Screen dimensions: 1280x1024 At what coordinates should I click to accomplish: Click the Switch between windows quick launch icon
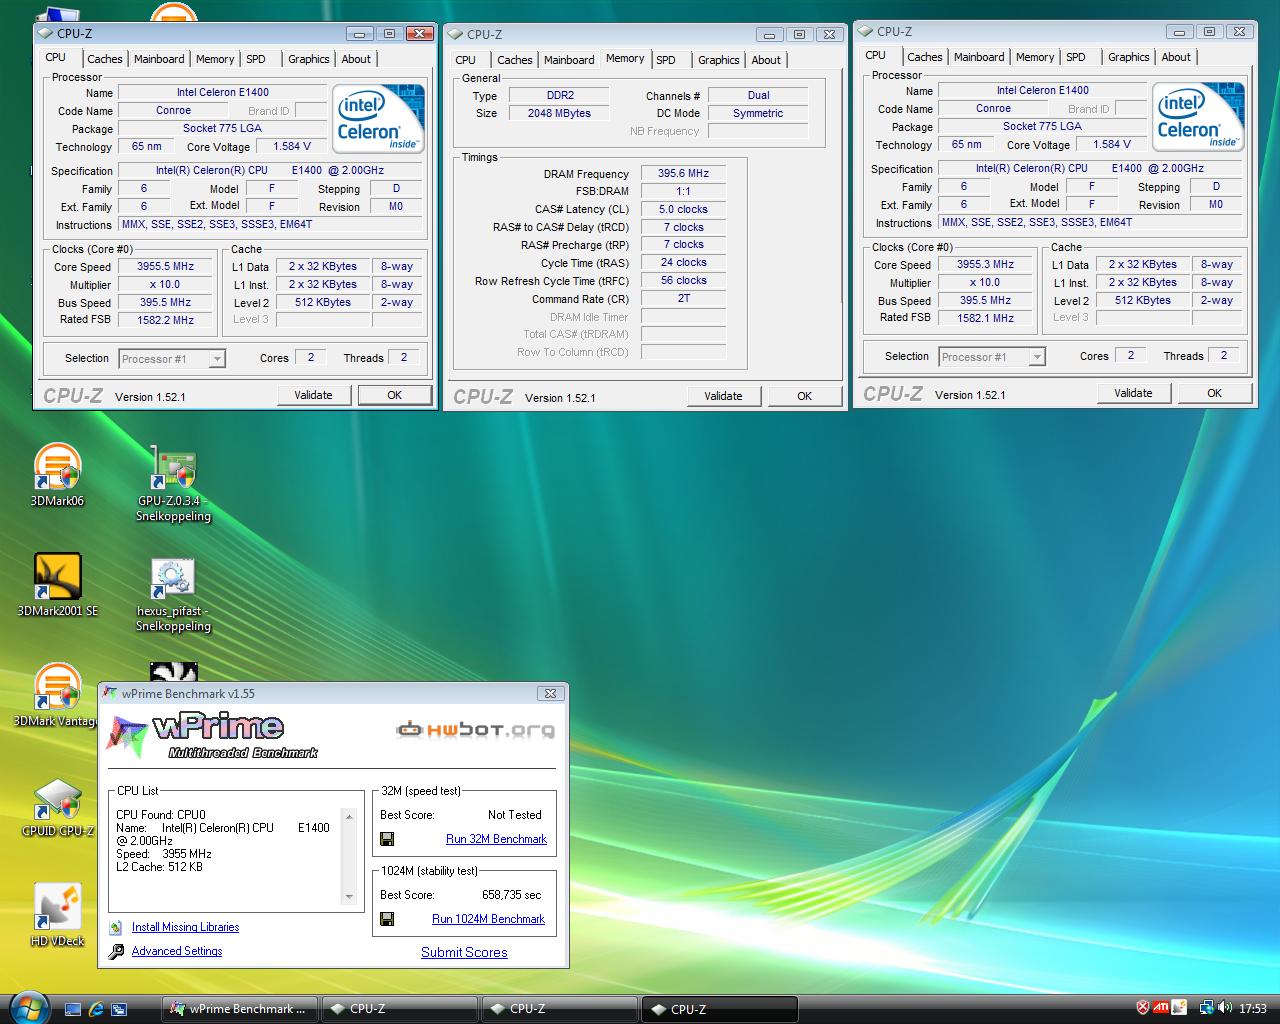tap(119, 1009)
